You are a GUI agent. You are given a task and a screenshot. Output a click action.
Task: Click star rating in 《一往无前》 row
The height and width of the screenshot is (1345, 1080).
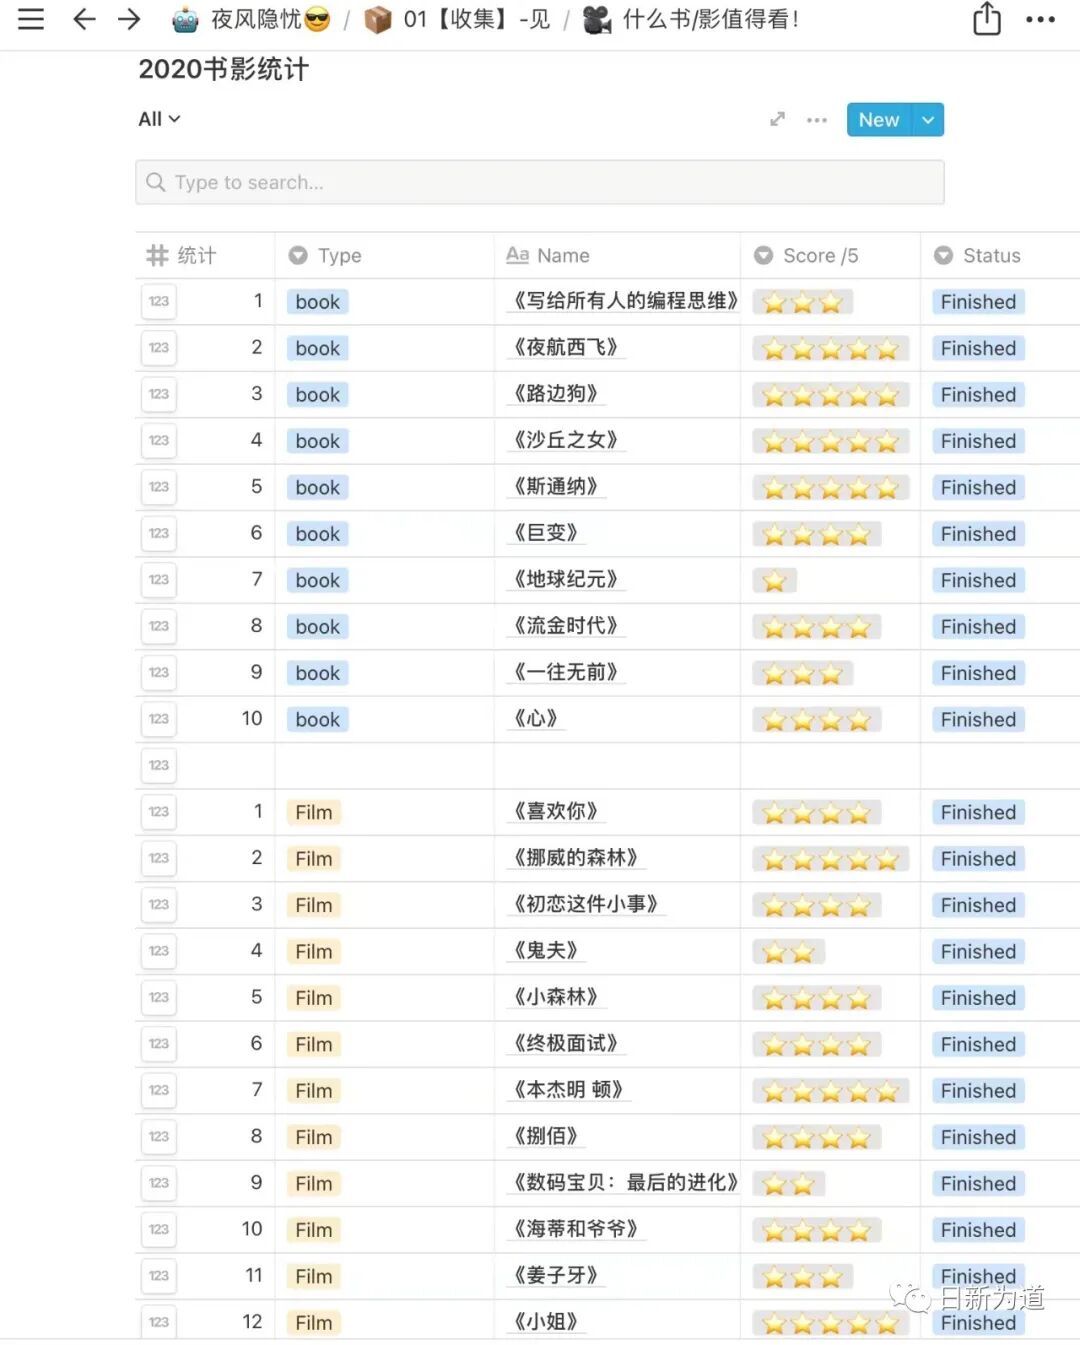point(803,674)
